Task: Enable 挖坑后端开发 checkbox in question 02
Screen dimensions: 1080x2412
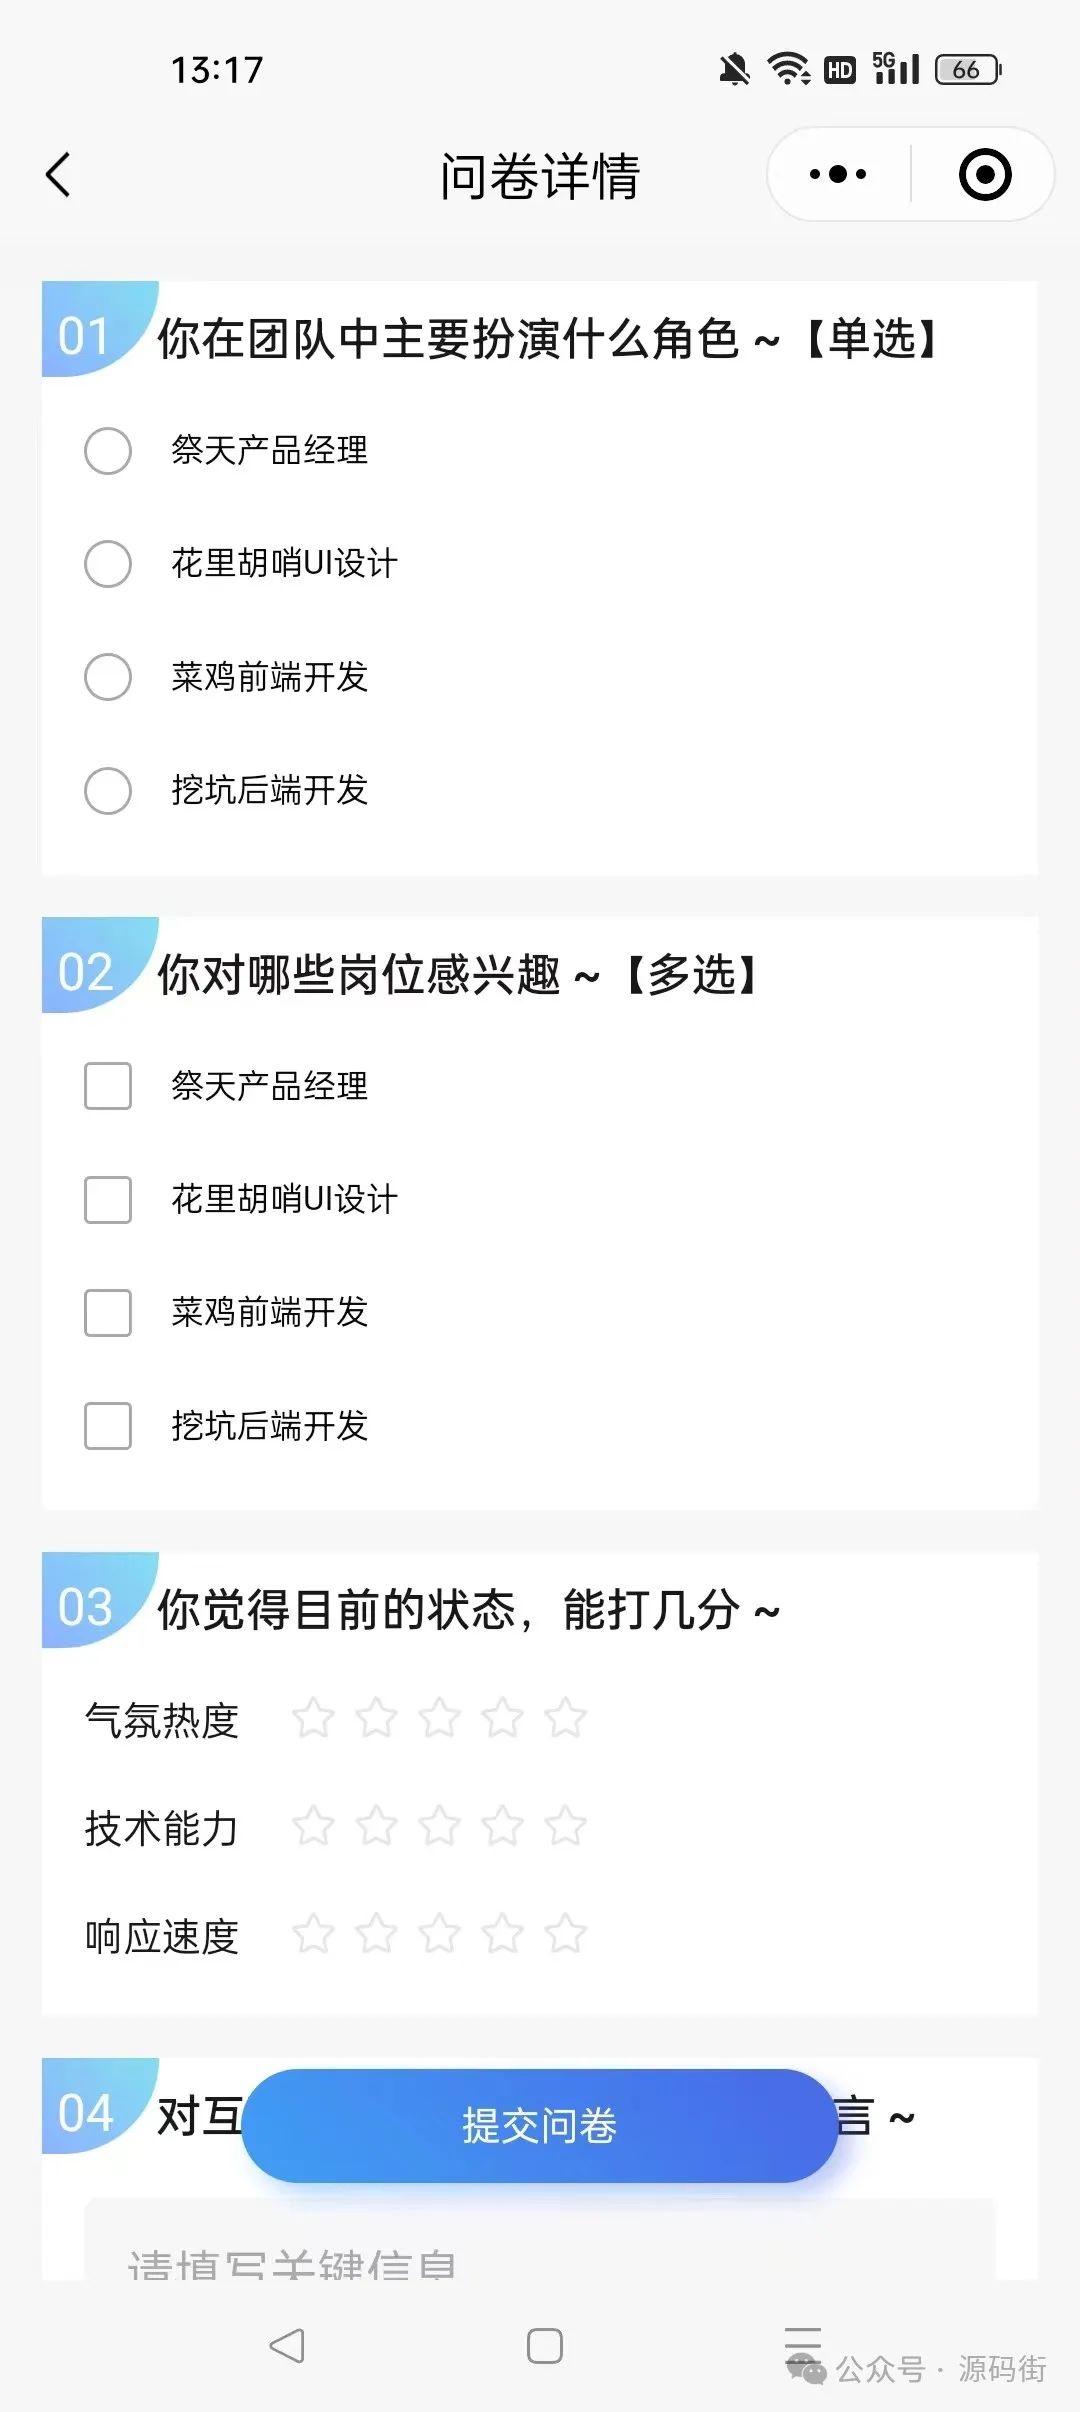Action: (108, 1426)
